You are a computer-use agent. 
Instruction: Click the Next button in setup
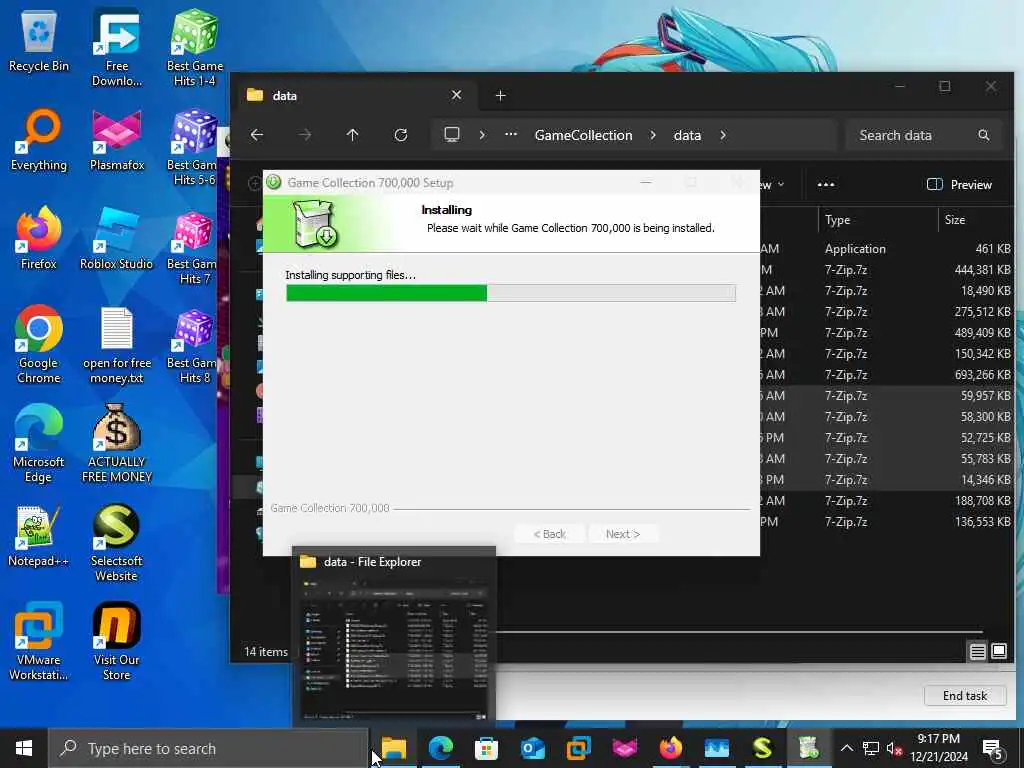pyautogui.click(x=623, y=534)
